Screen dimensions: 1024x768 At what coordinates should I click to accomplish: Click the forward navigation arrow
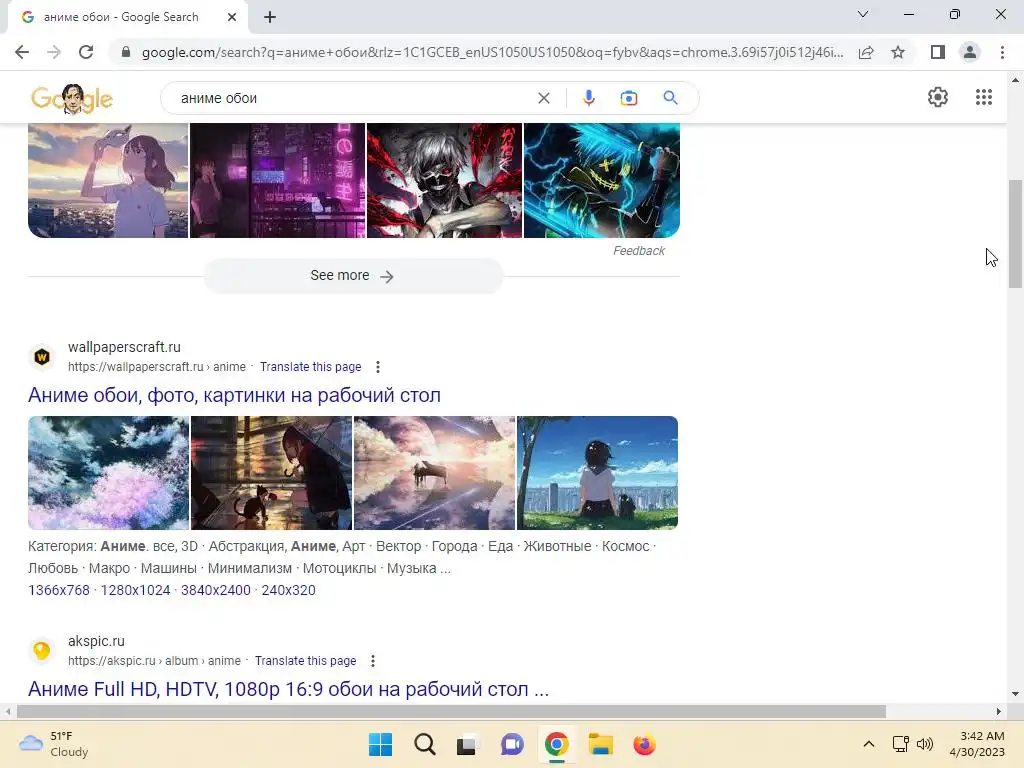click(54, 52)
